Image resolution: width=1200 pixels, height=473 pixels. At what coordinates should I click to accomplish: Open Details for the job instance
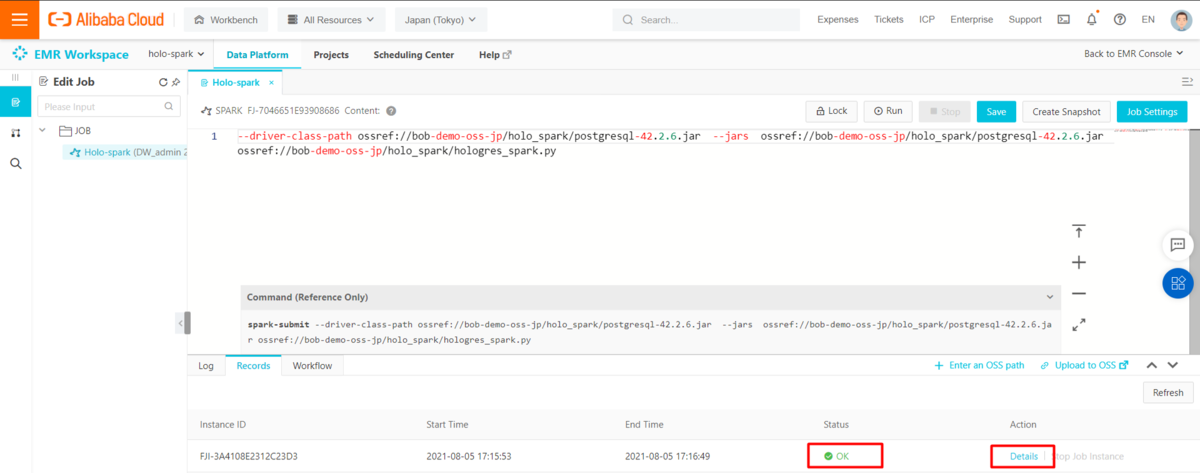click(x=1023, y=456)
